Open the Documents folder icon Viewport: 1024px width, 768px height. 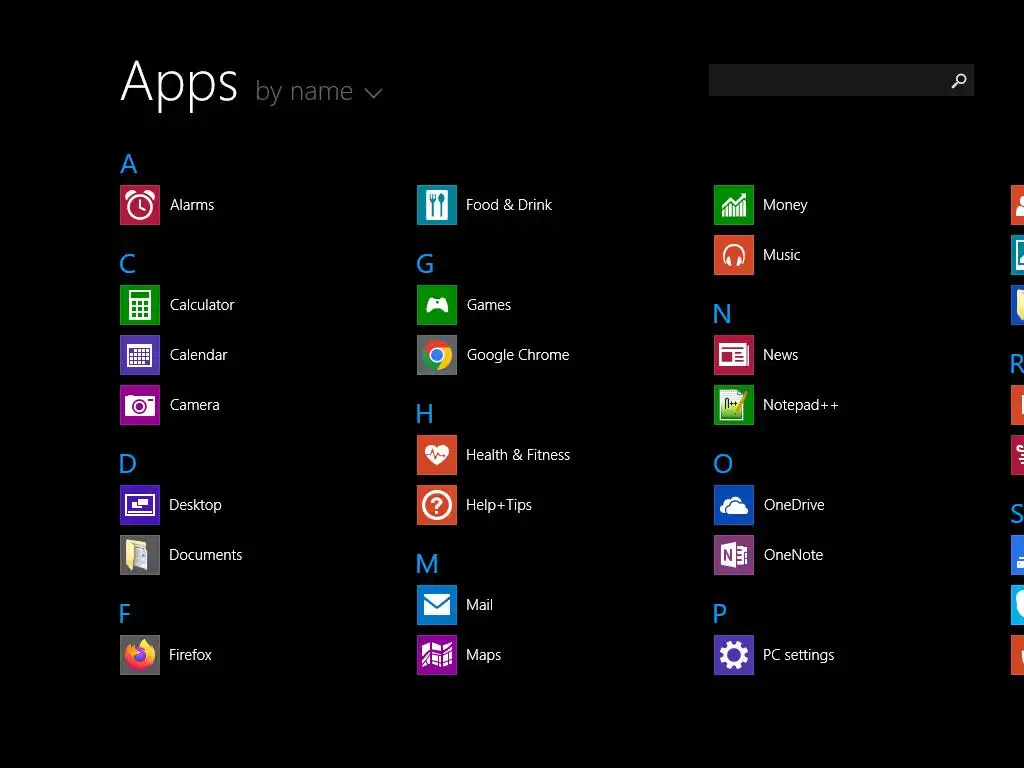(140, 555)
